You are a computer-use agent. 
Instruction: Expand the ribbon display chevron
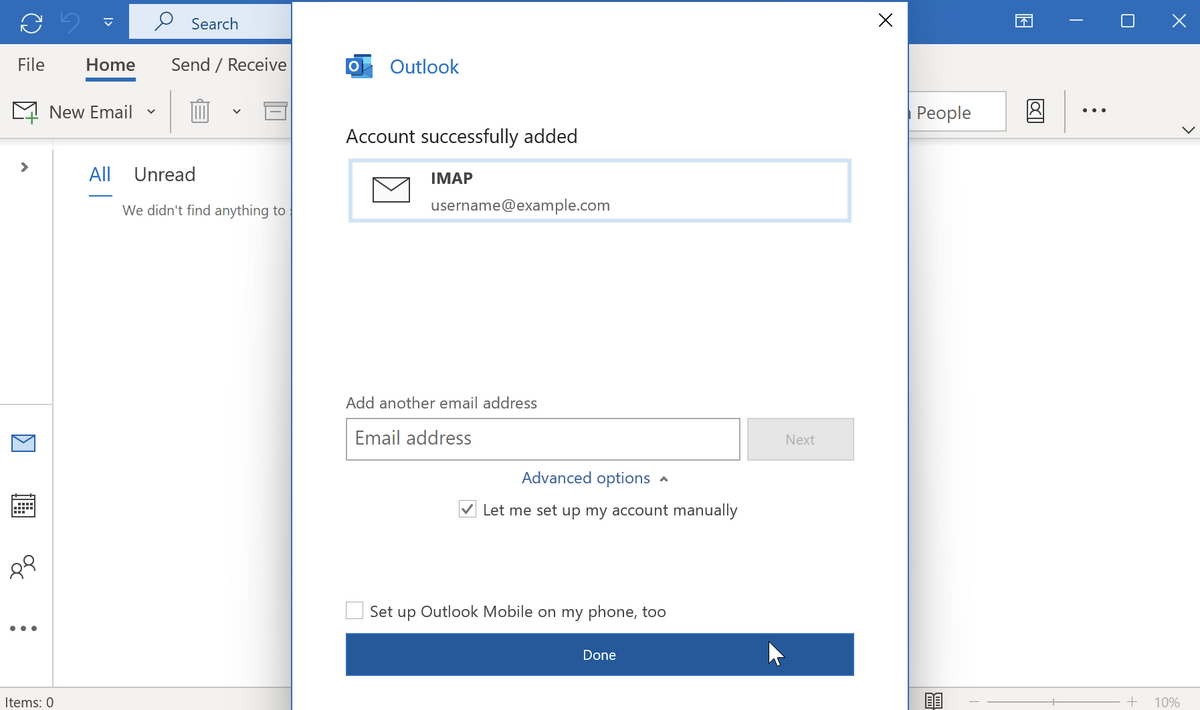(1188, 130)
